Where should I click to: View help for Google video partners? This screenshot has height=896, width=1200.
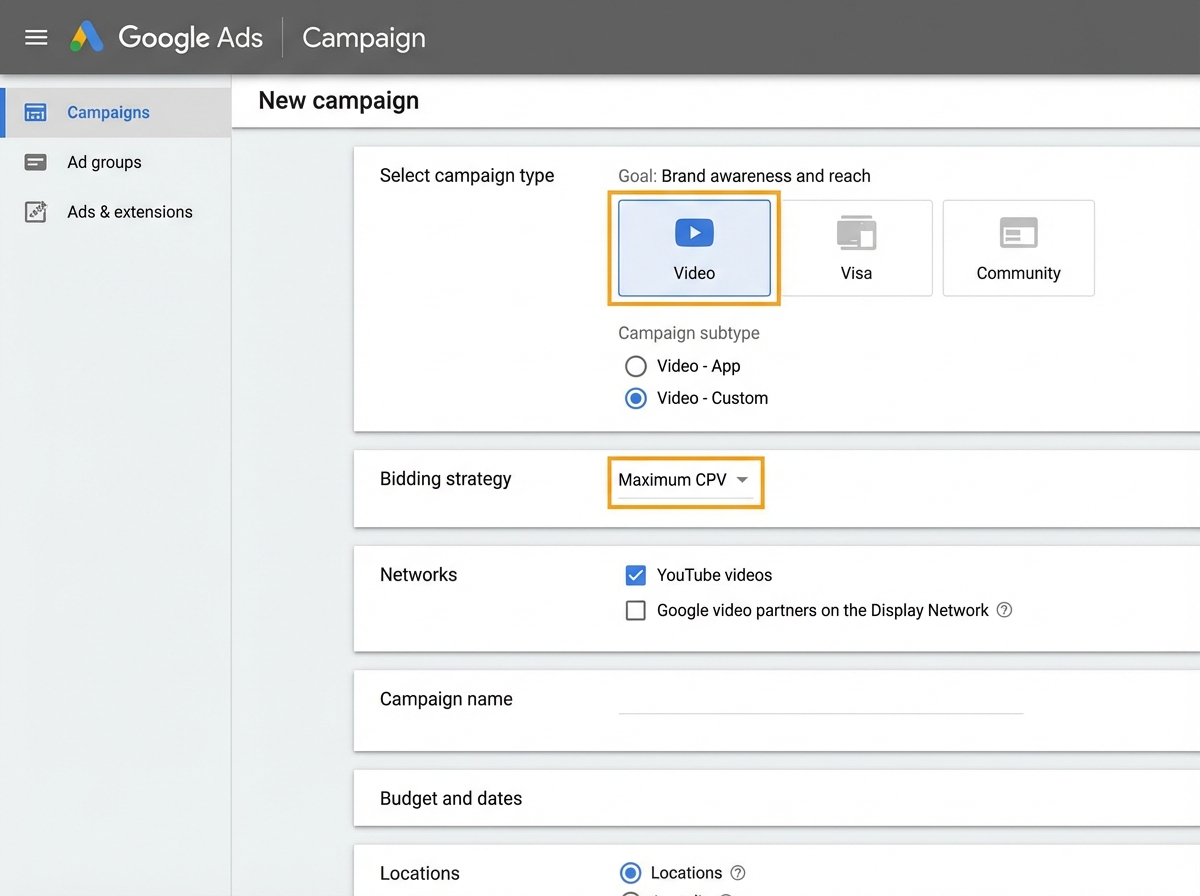click(1004, 609)
